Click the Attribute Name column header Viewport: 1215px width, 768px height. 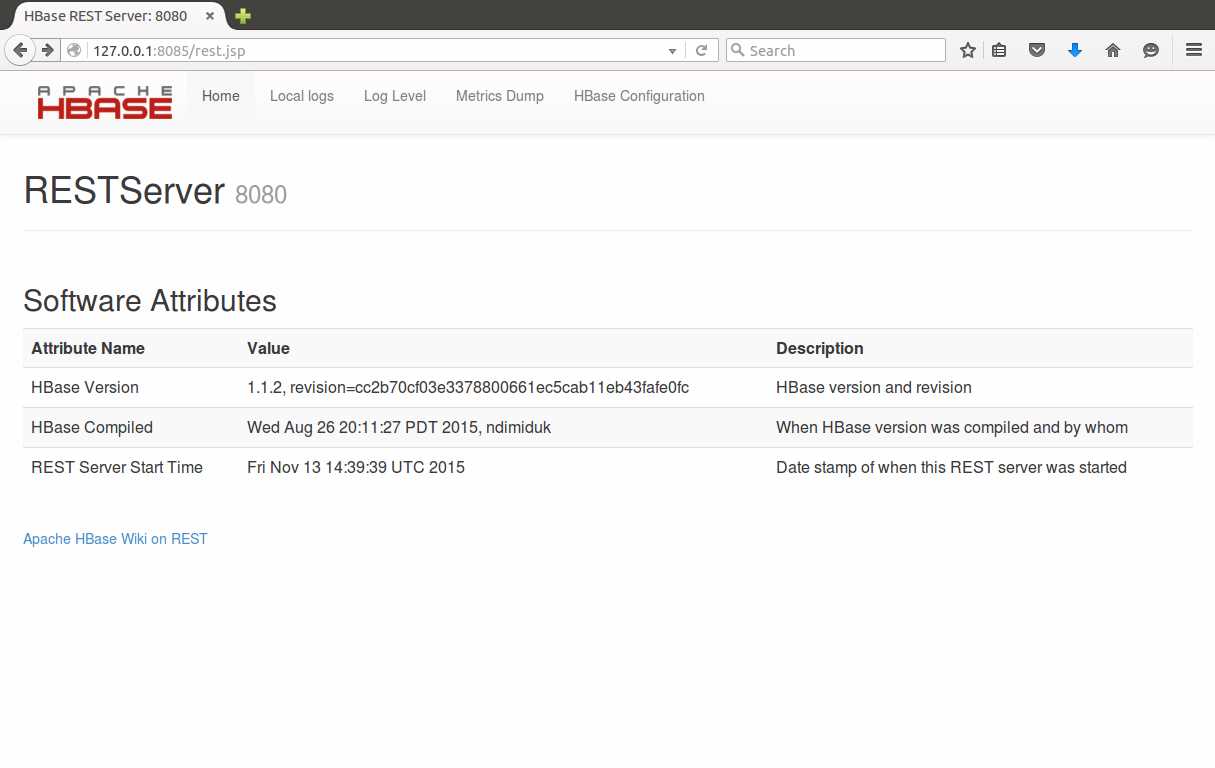(88, 348)
